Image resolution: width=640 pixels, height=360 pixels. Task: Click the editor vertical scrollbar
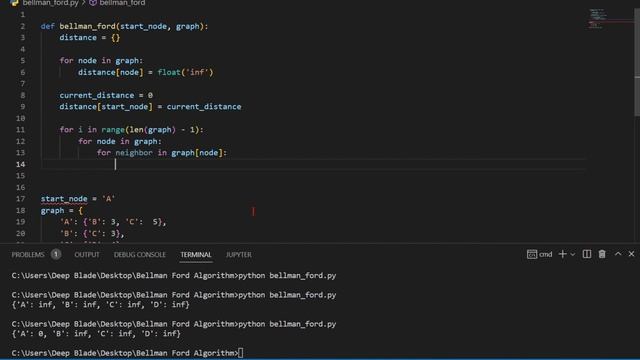pos(637,61)
